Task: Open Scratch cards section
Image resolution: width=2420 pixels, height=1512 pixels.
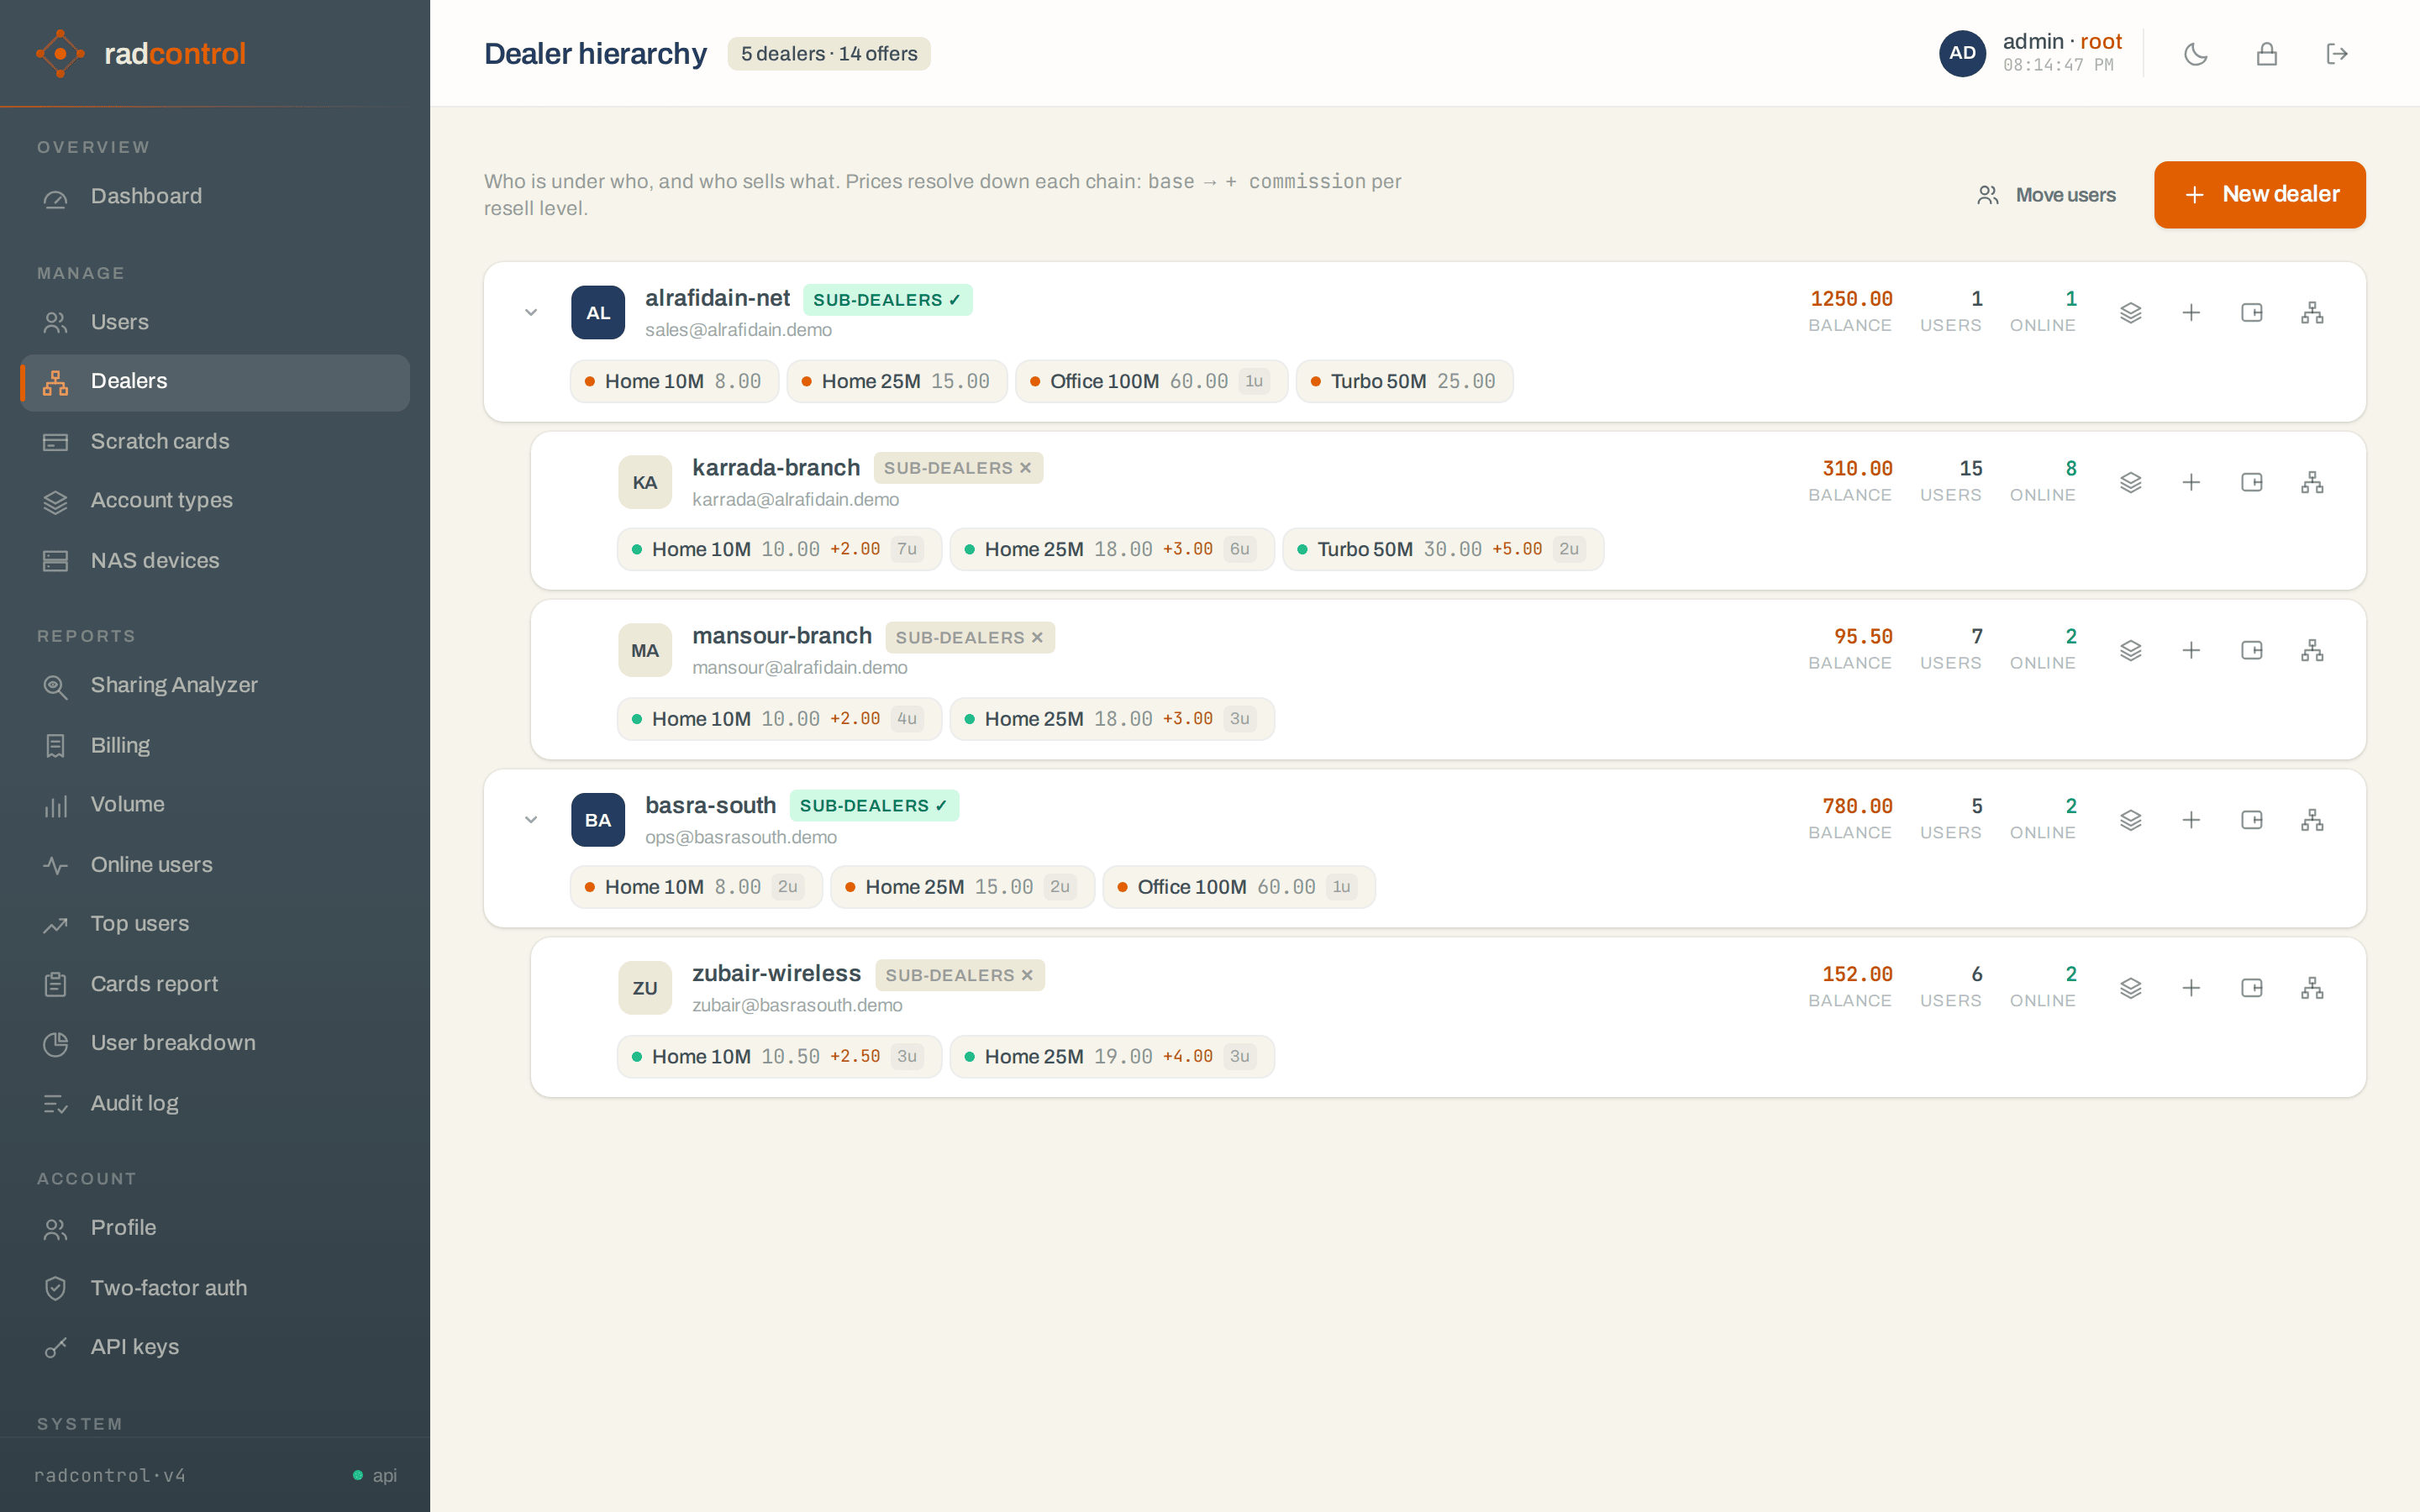Action: click(215, 442)
